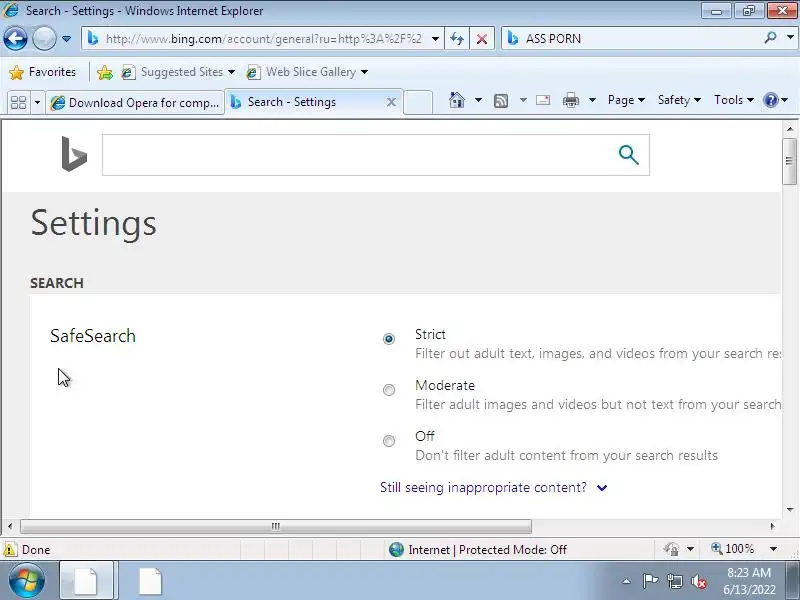Click the Help question mark icon
Image resolution: width=800 pixels, height=600 pixels.
pyautogui.click(x=770, y=100)
